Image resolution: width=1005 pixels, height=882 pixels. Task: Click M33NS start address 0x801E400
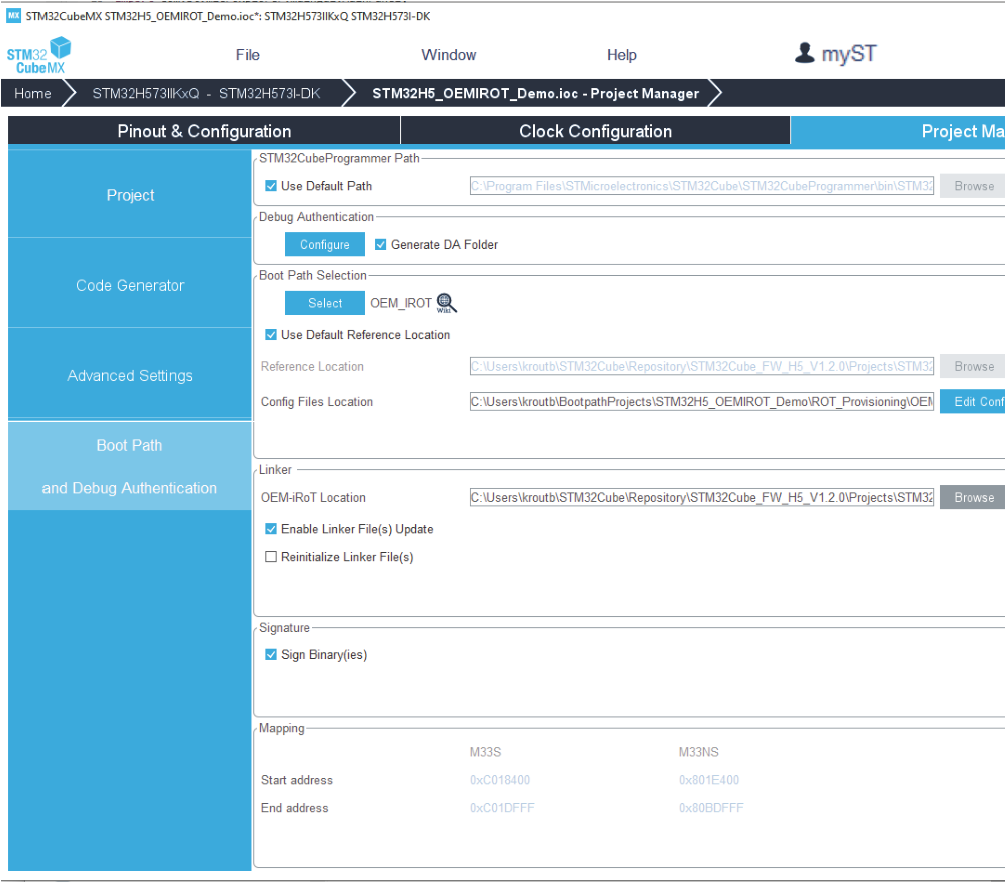coord(709,780)
